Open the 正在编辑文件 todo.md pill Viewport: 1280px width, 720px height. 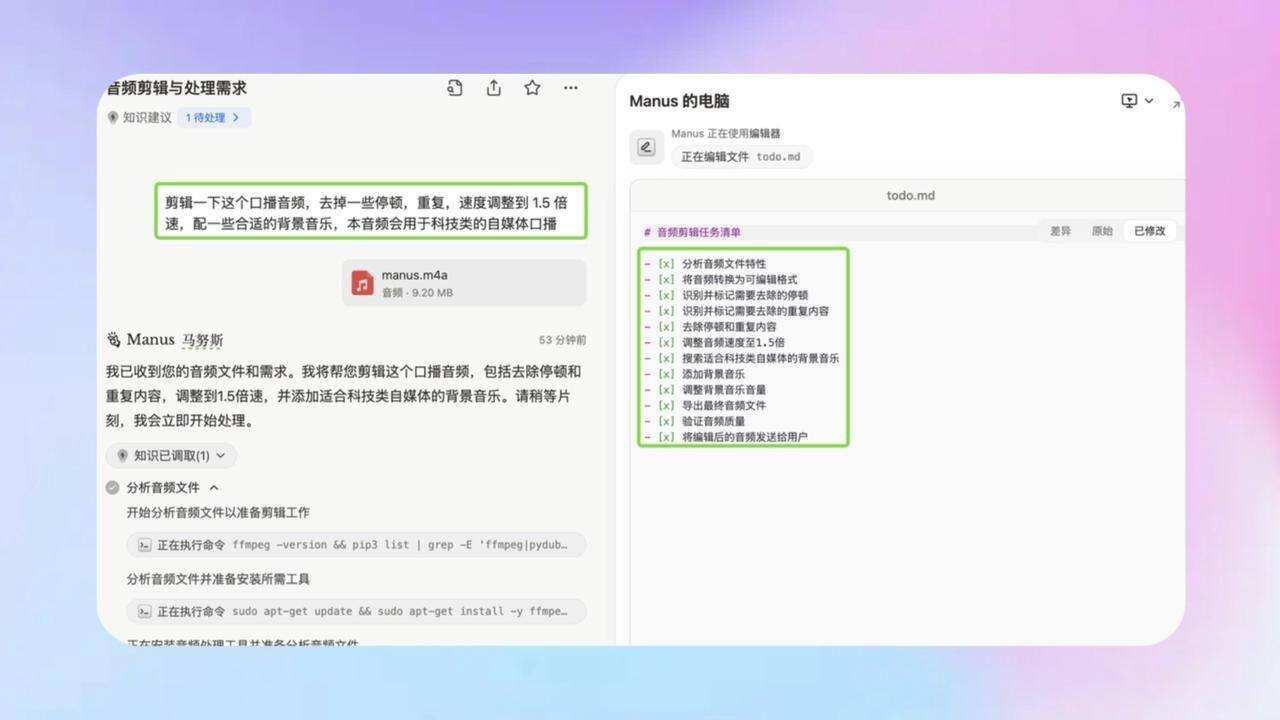(x=741, y=157)
